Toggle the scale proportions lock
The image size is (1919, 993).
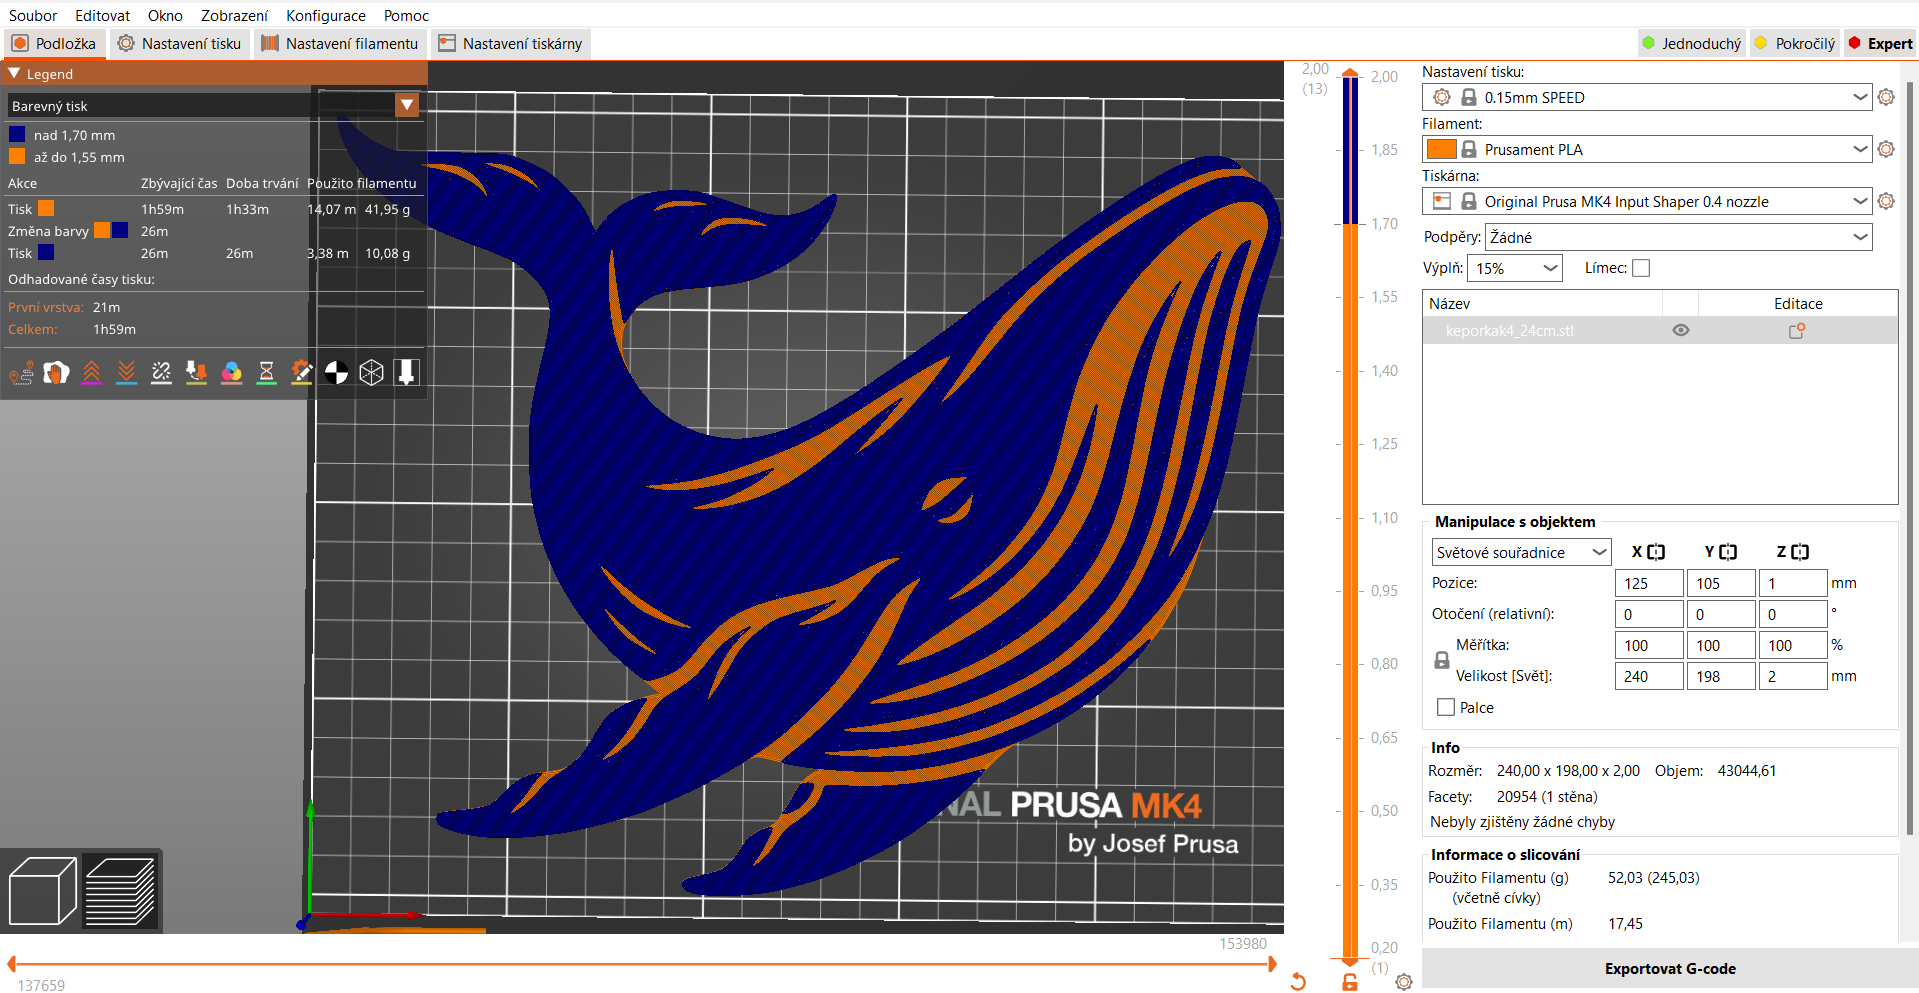(x=1442, y=660)
